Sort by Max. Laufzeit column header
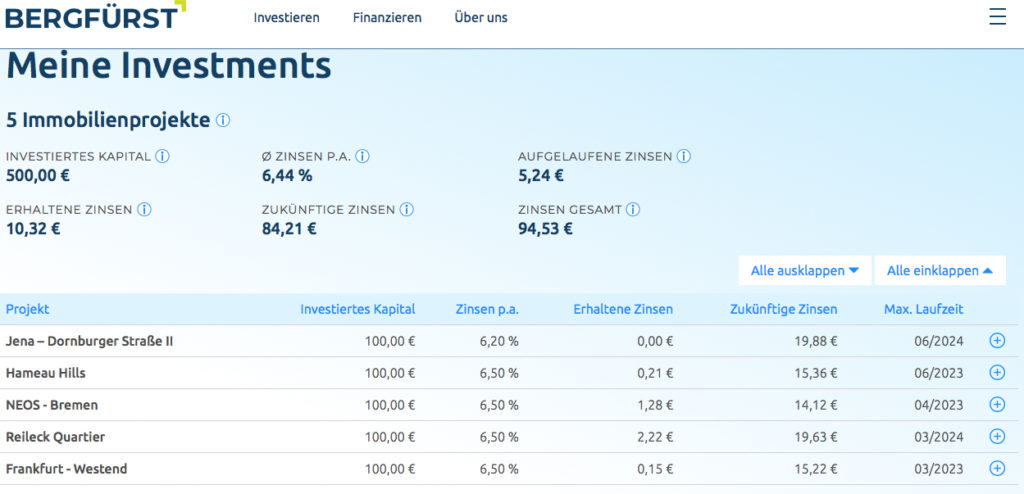The image size is (1024, 494). click(x=923, y=310)
